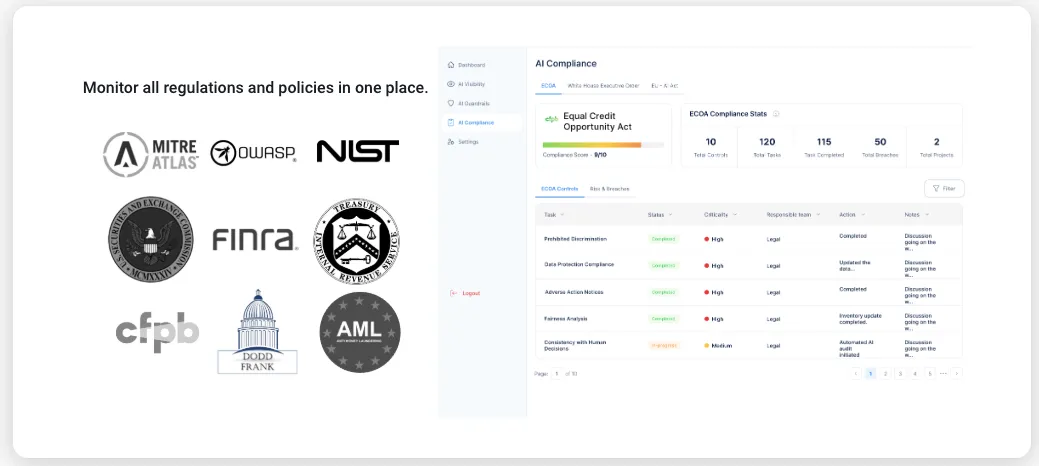Click the AI Visibility eye icon
The width and height of the screenshot is (1039, 466).
point(451,84)
